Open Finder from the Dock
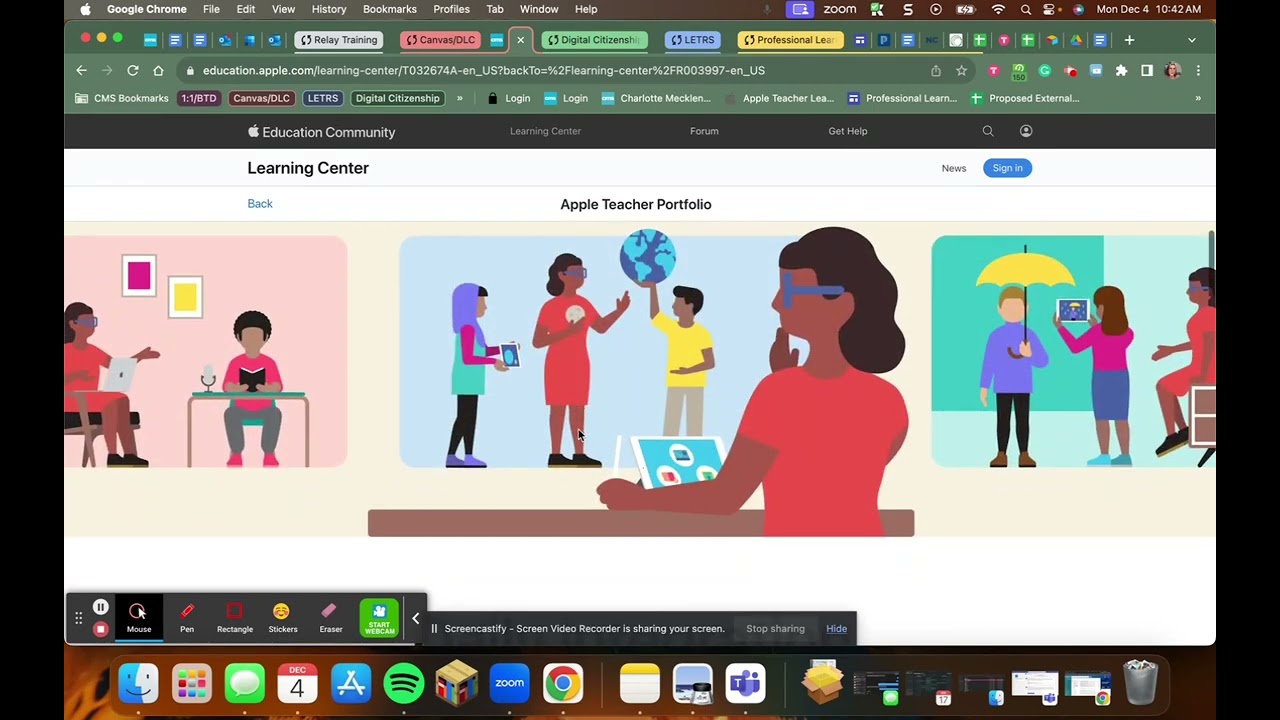The height and width of the screenshot is (720, 1280). point(139,684)
